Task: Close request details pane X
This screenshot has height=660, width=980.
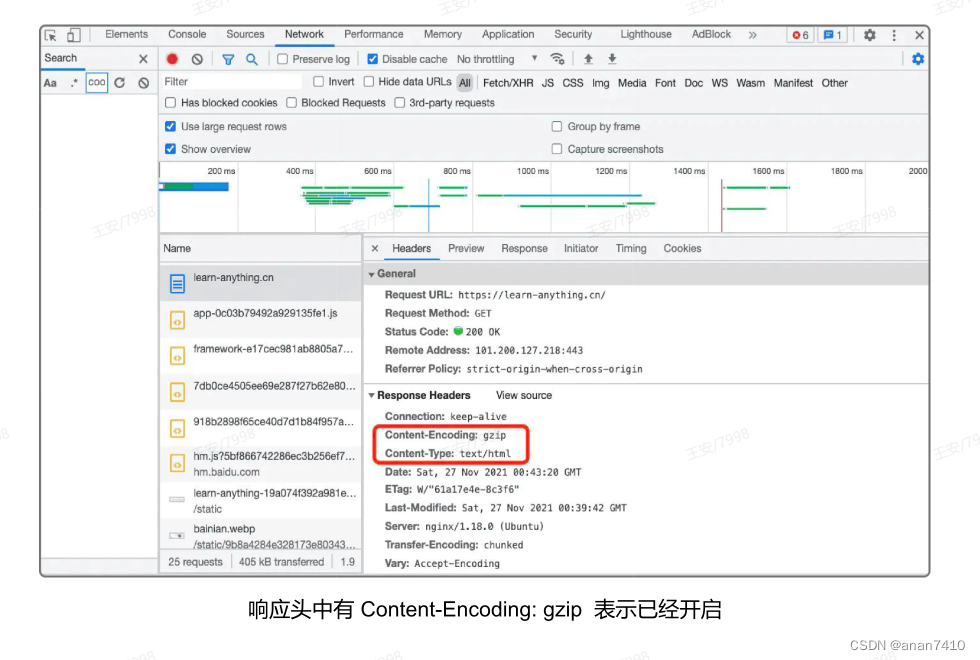Action: click(375, 248)
